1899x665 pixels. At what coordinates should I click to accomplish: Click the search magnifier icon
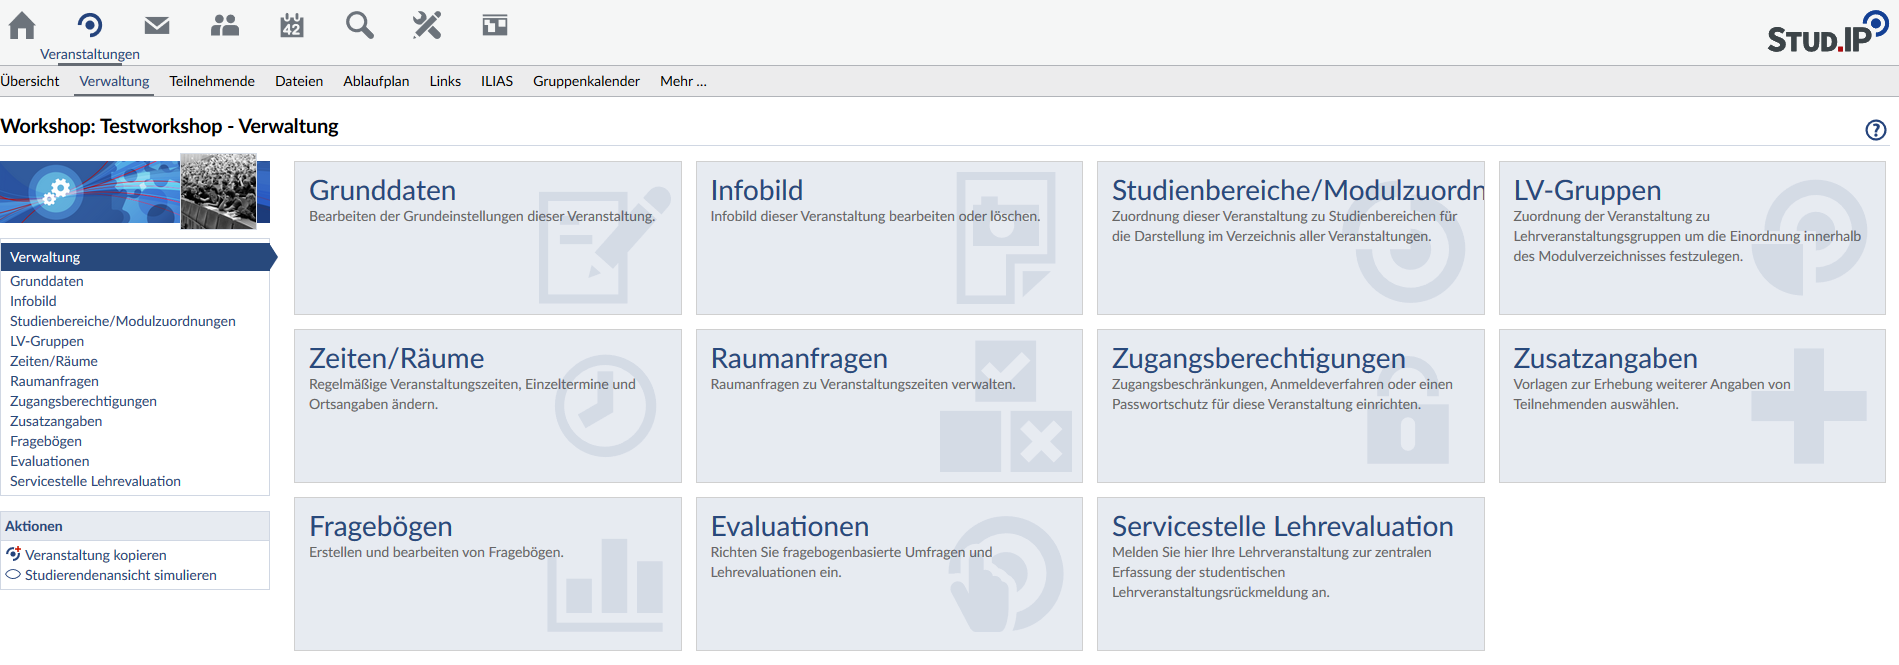click(360, 25)
